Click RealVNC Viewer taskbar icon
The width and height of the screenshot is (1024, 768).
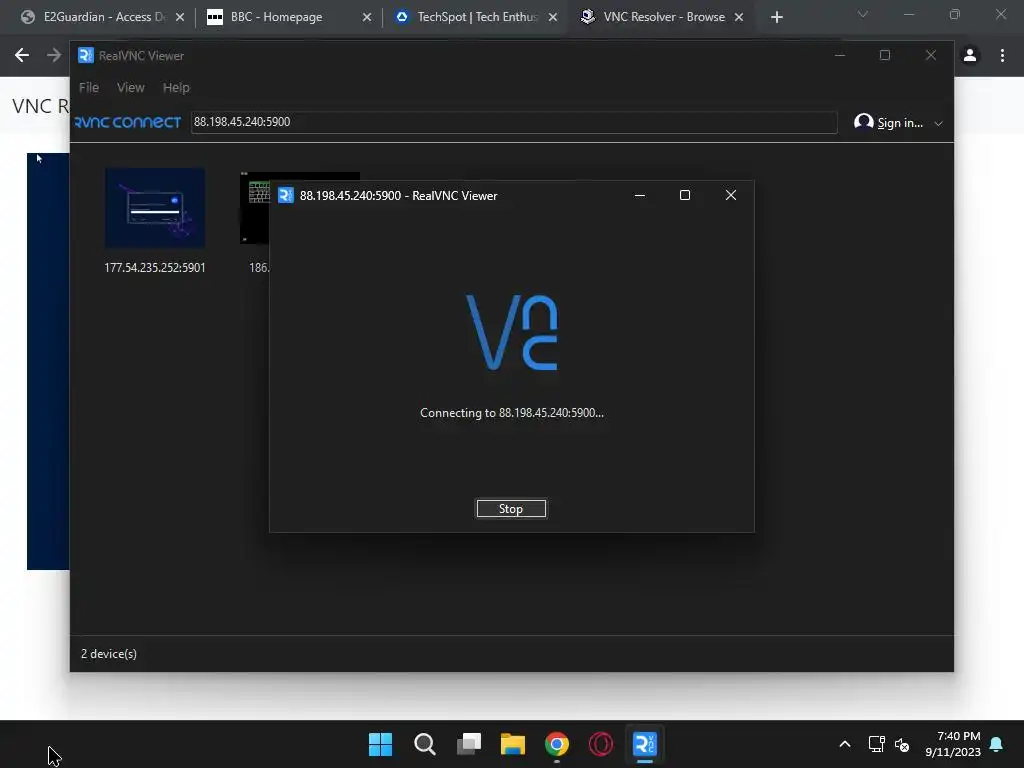(645, 744)
